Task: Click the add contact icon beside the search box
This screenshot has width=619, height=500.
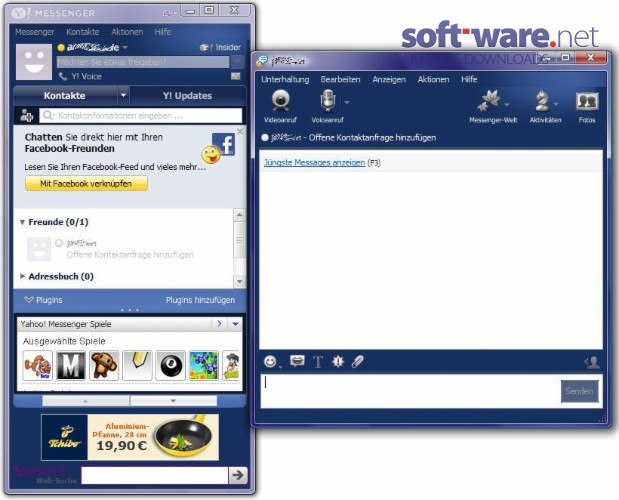Action: tap(26, 116)
